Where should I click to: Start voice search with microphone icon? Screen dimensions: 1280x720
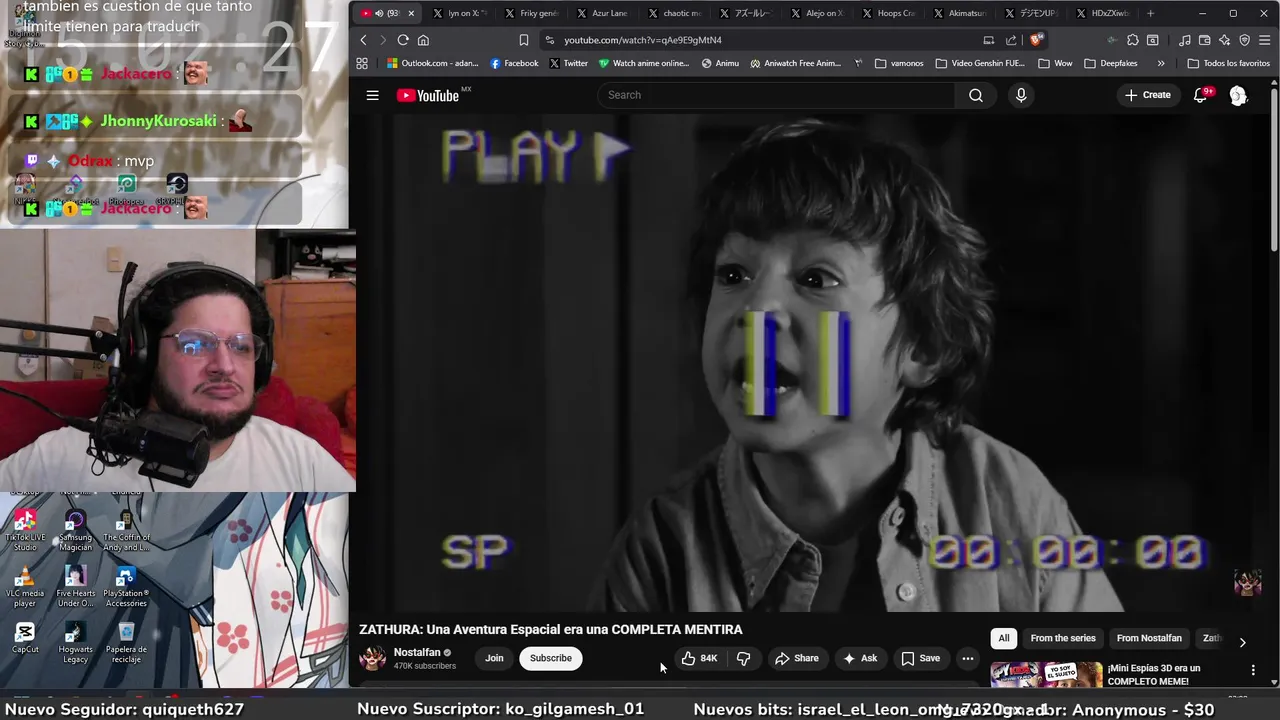point(1020,95)
